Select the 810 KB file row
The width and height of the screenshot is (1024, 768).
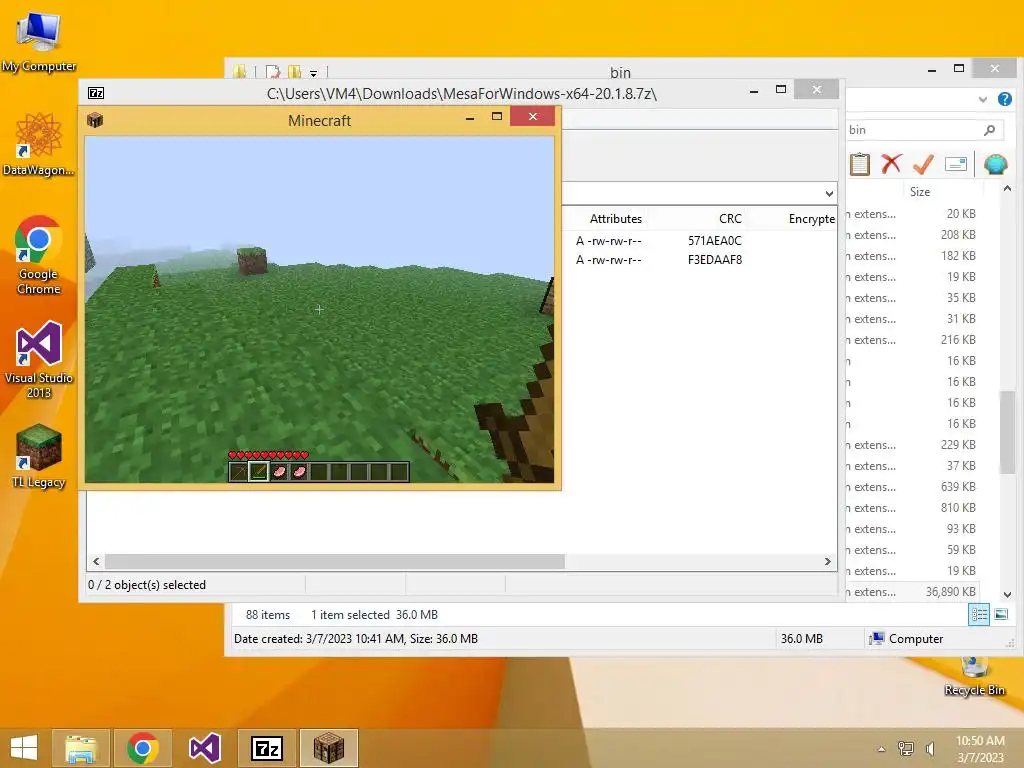coord(913,507)
